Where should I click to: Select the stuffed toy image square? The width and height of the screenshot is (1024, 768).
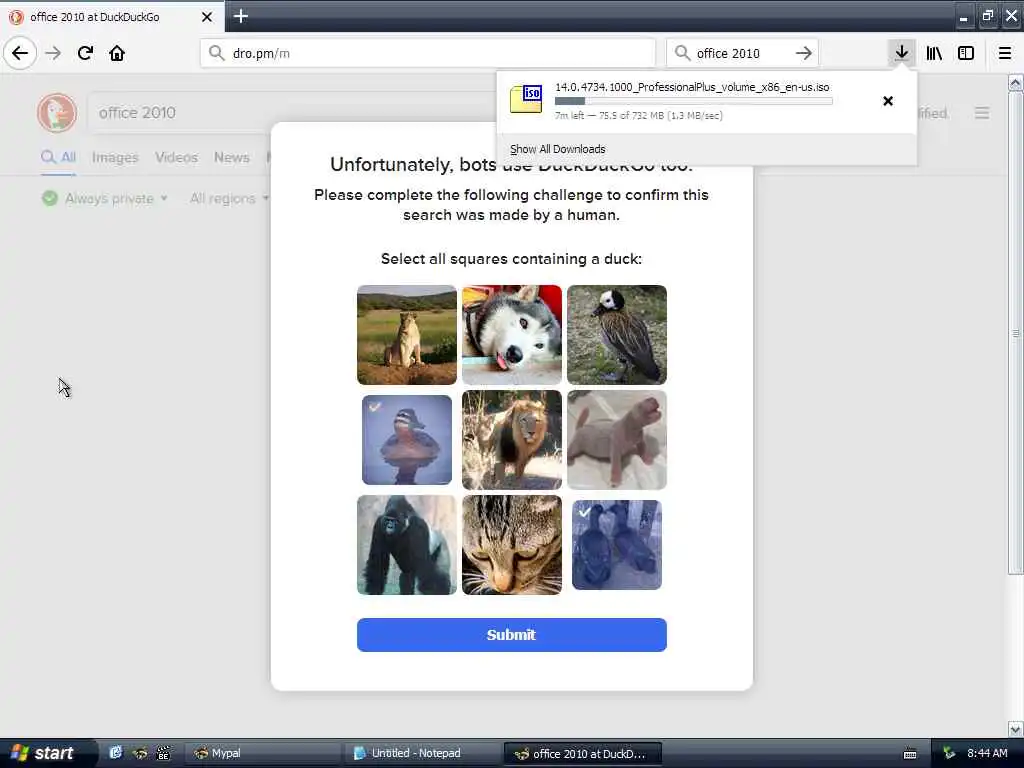616,440
